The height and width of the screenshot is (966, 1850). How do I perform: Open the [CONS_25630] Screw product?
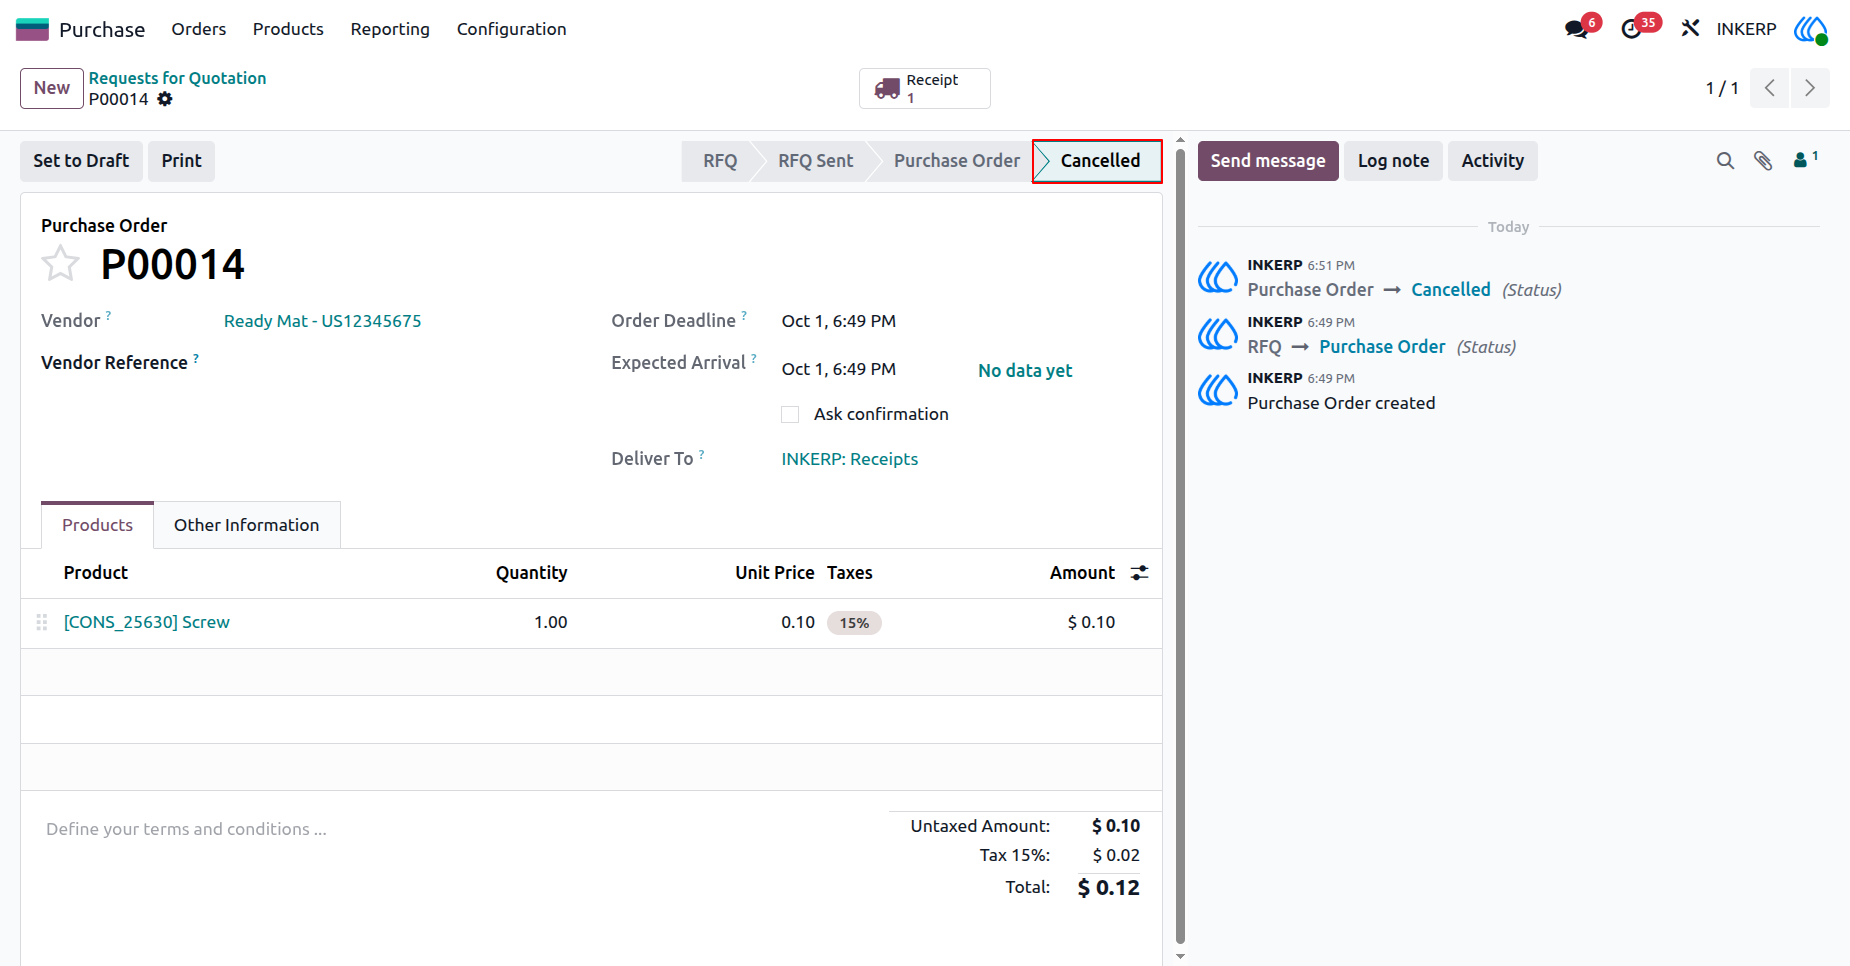pos(147,622)
